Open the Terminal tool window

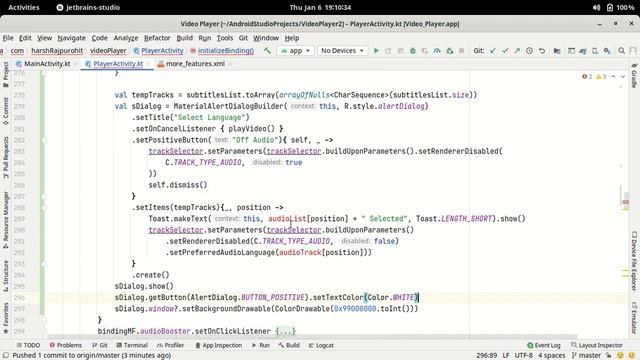click(132, 345)
